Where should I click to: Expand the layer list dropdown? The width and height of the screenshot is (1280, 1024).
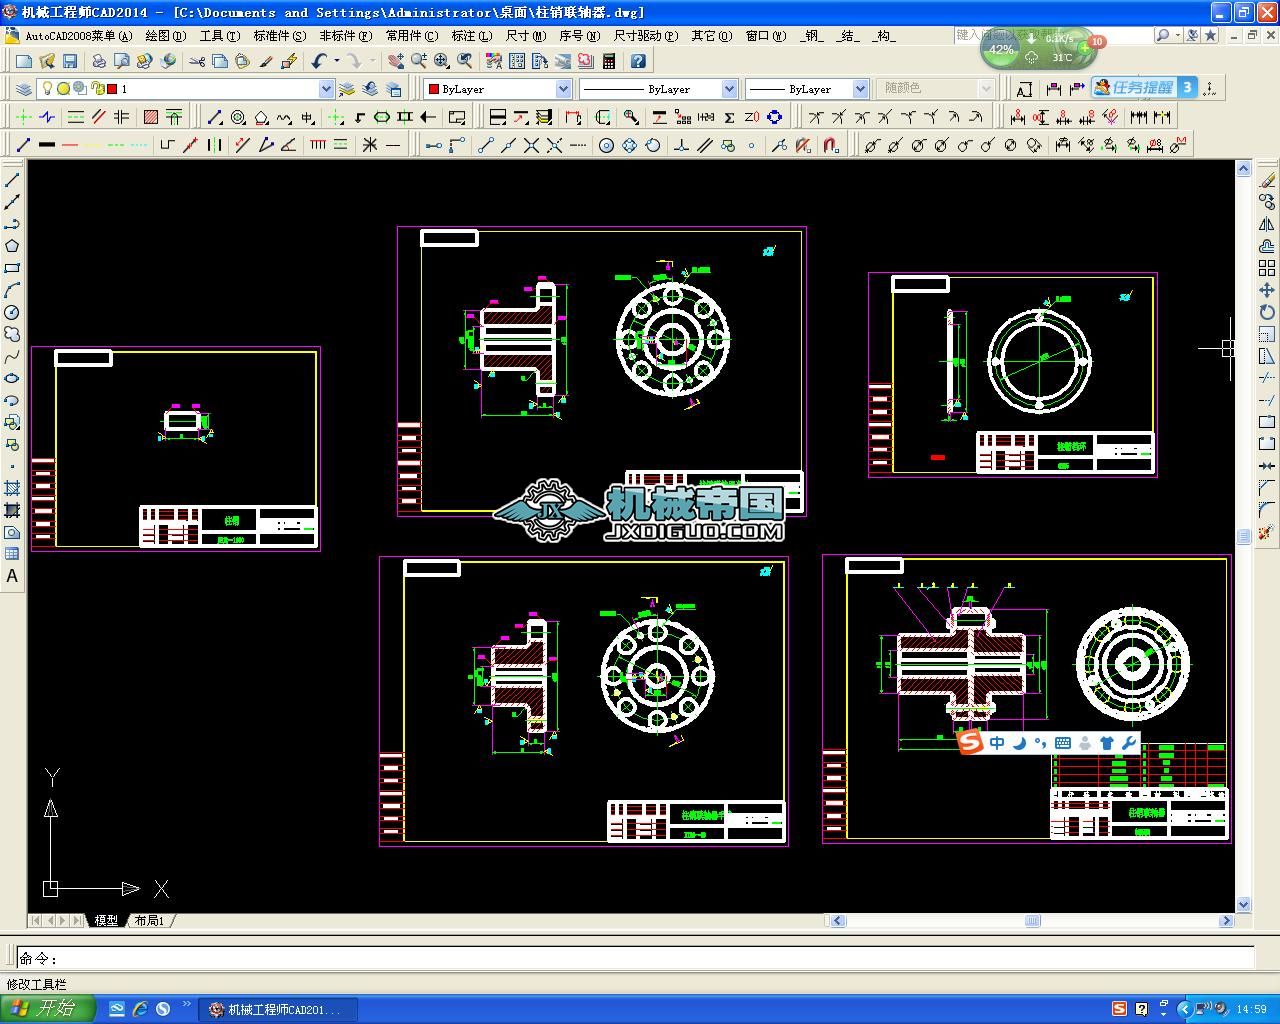(325, 89)
